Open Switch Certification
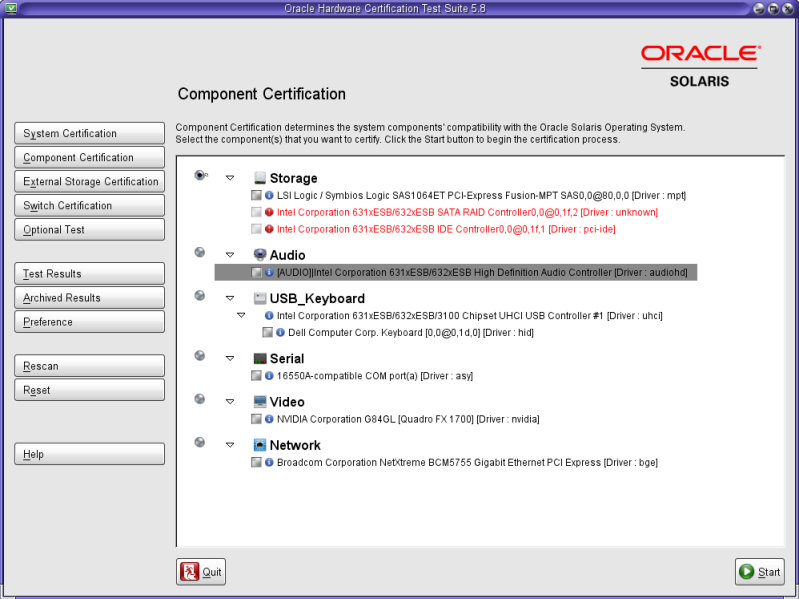Image resolution: width=799 pixels, height=599 pixels. (90, 205)
